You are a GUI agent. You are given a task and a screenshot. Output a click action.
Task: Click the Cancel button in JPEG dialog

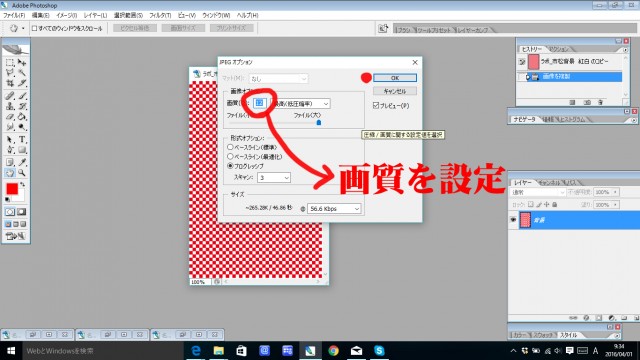(395, 91)
